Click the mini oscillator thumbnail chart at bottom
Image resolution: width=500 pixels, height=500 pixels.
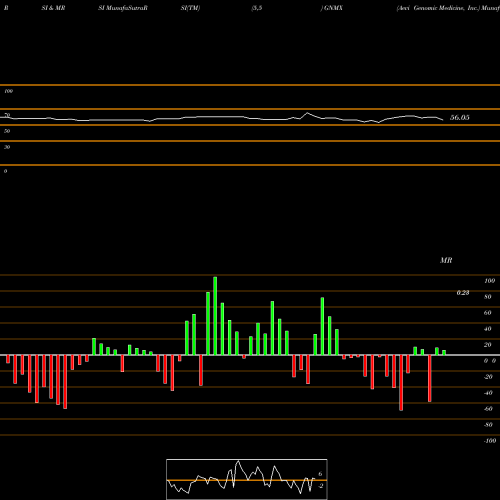tap(247, 479)
